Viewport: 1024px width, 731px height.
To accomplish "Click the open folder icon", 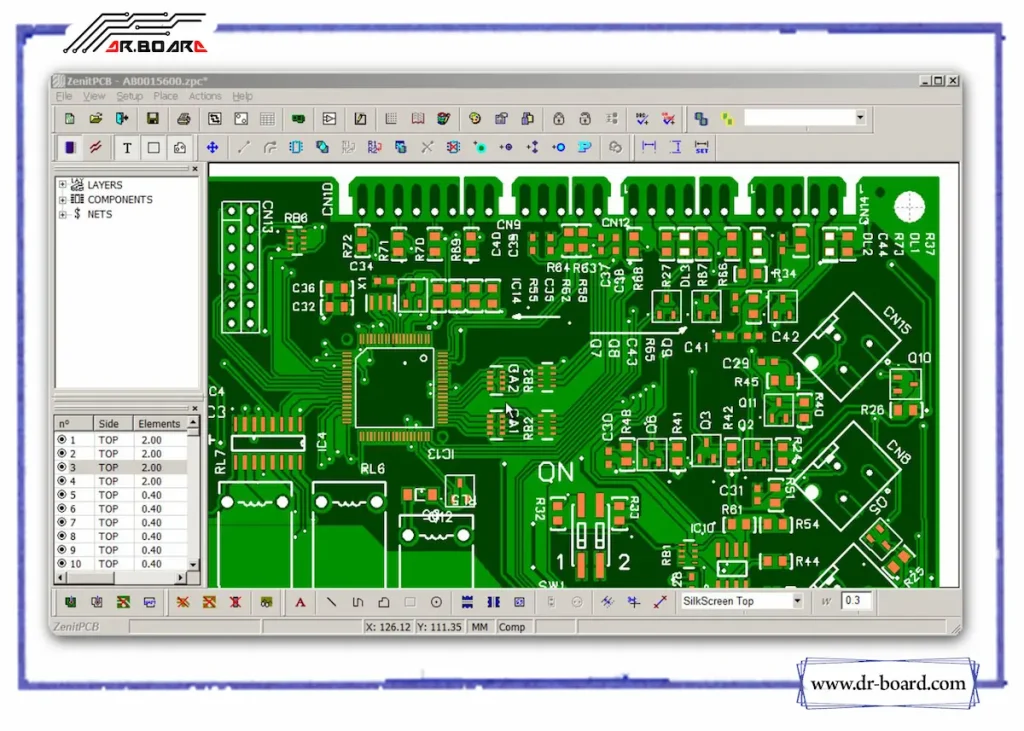I will pyautogui.click(x=96, y=118).
